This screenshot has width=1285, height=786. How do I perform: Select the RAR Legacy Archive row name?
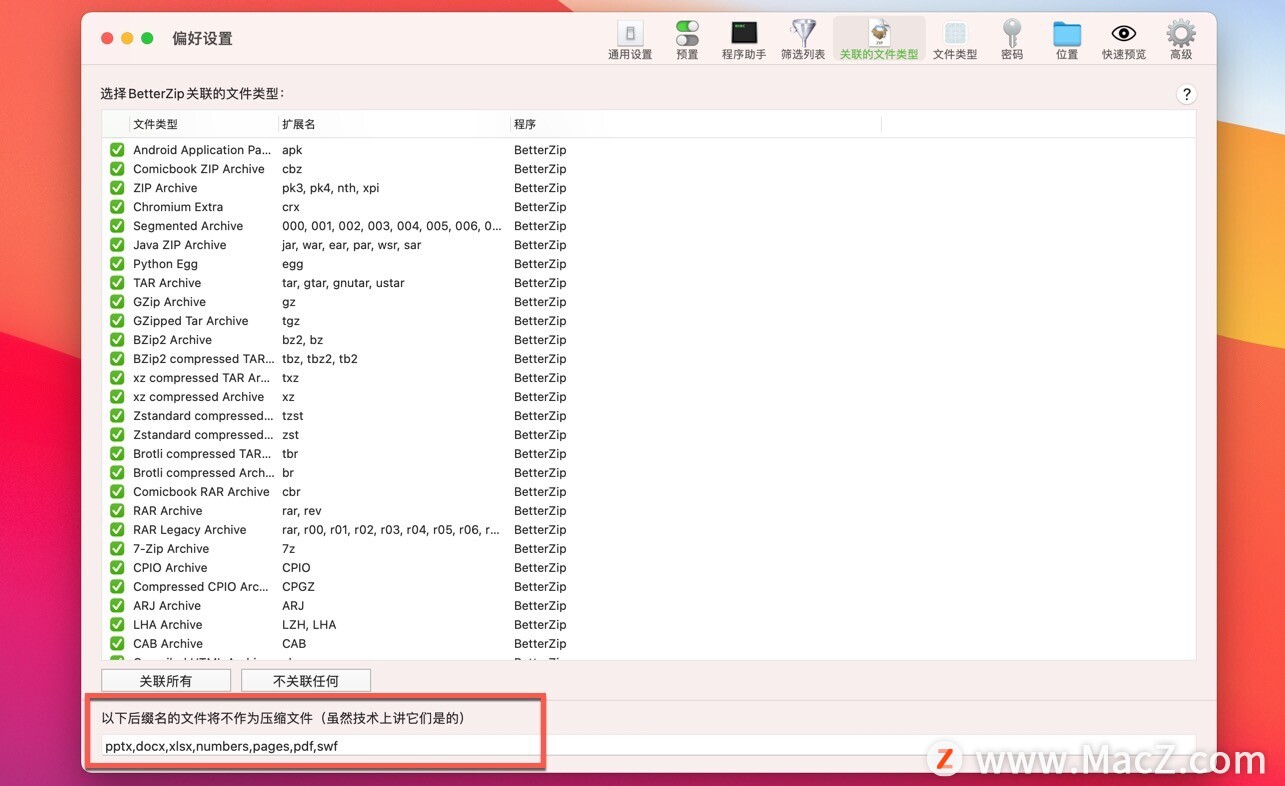point(190,530)
